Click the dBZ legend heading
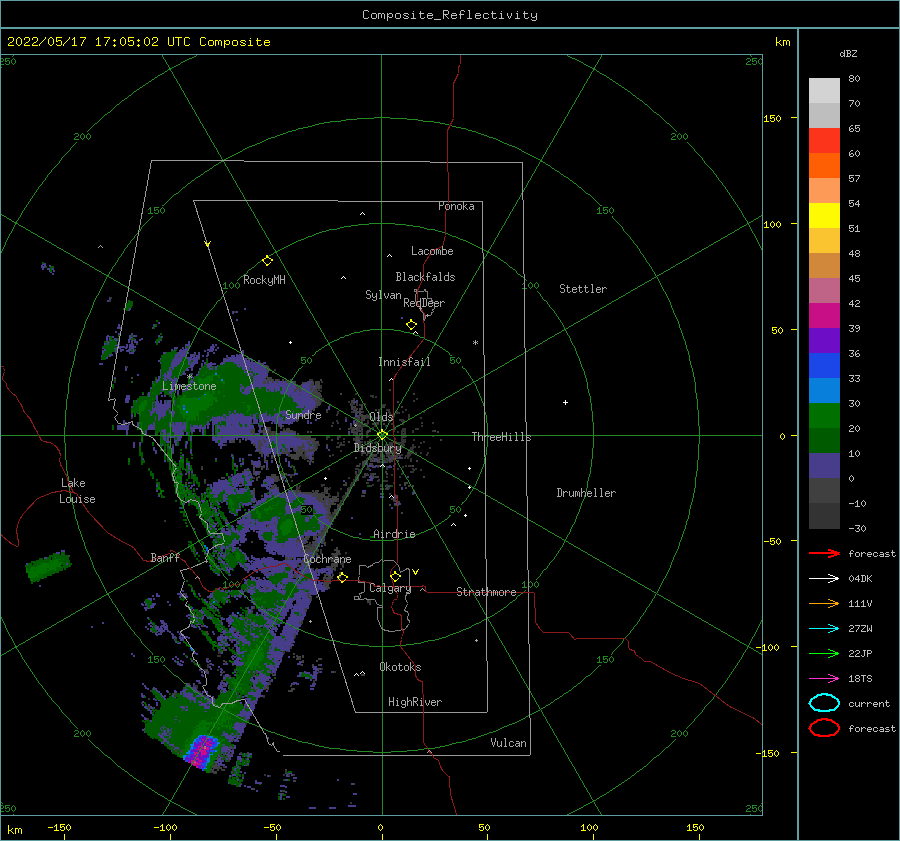This screenshot has height=841, width=900. (848, 54)
